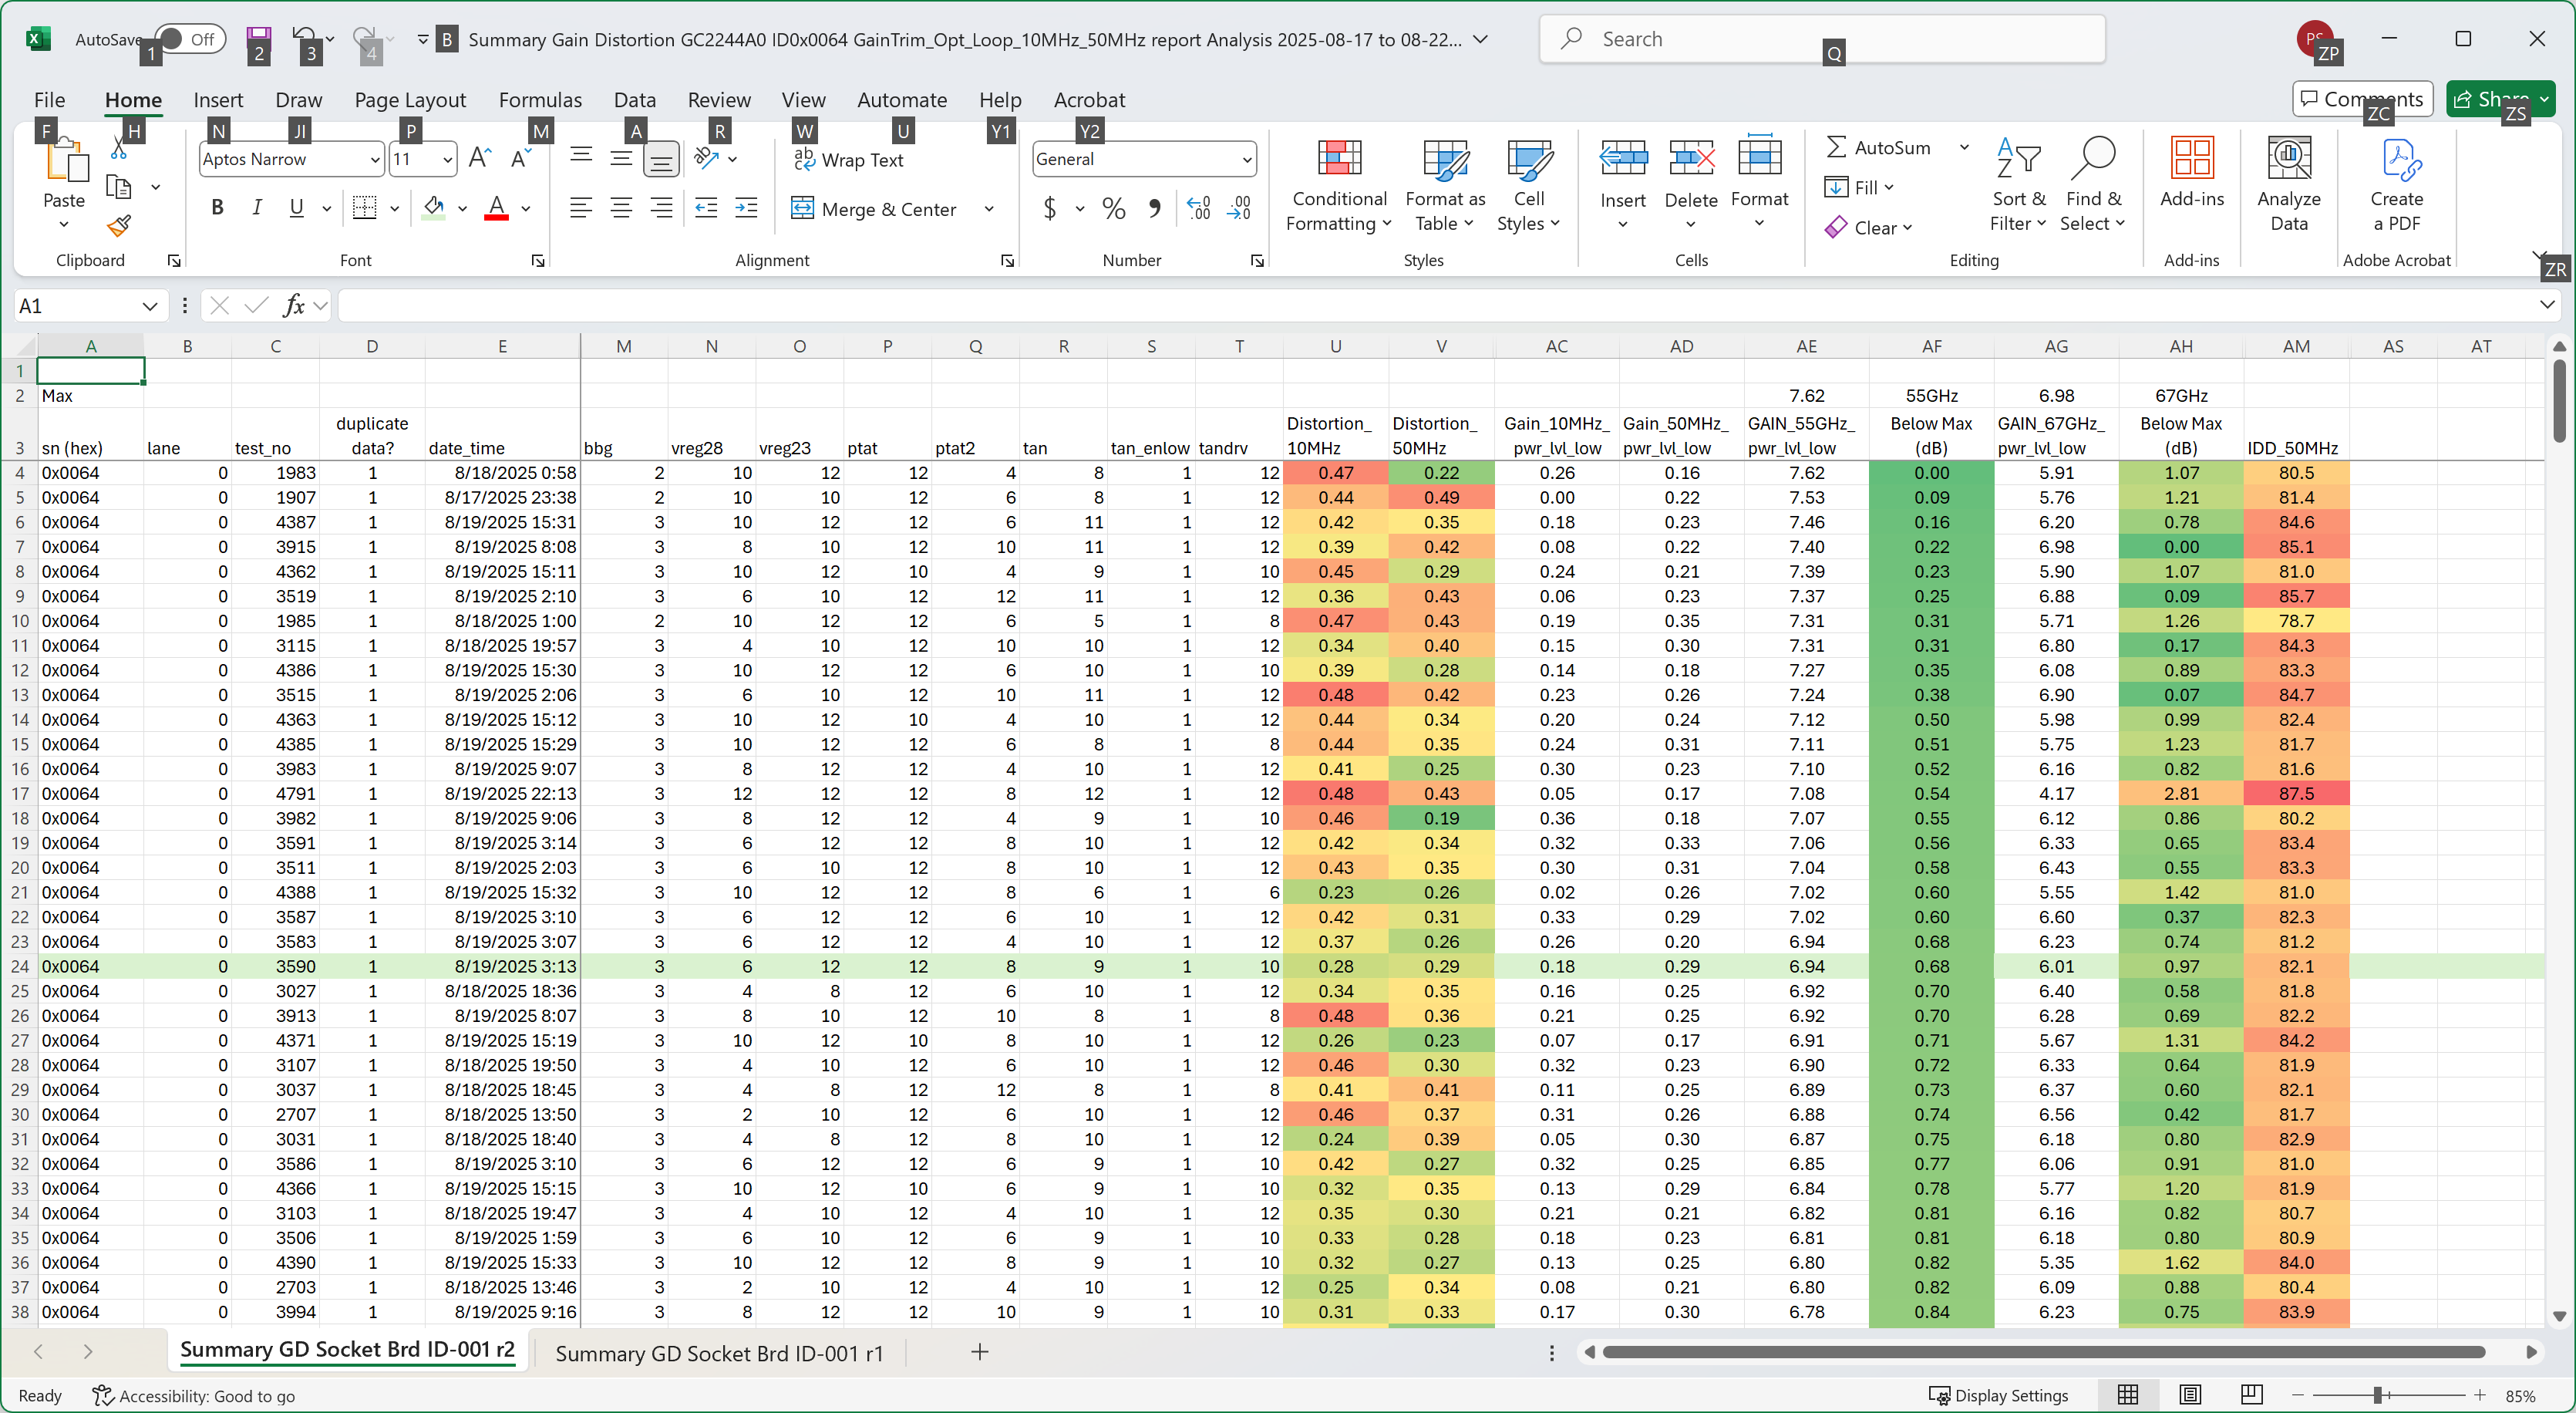The width and height of the screenshot is (2576, 1413).
Task: Click the Format Painter icon
Action: 119,227
